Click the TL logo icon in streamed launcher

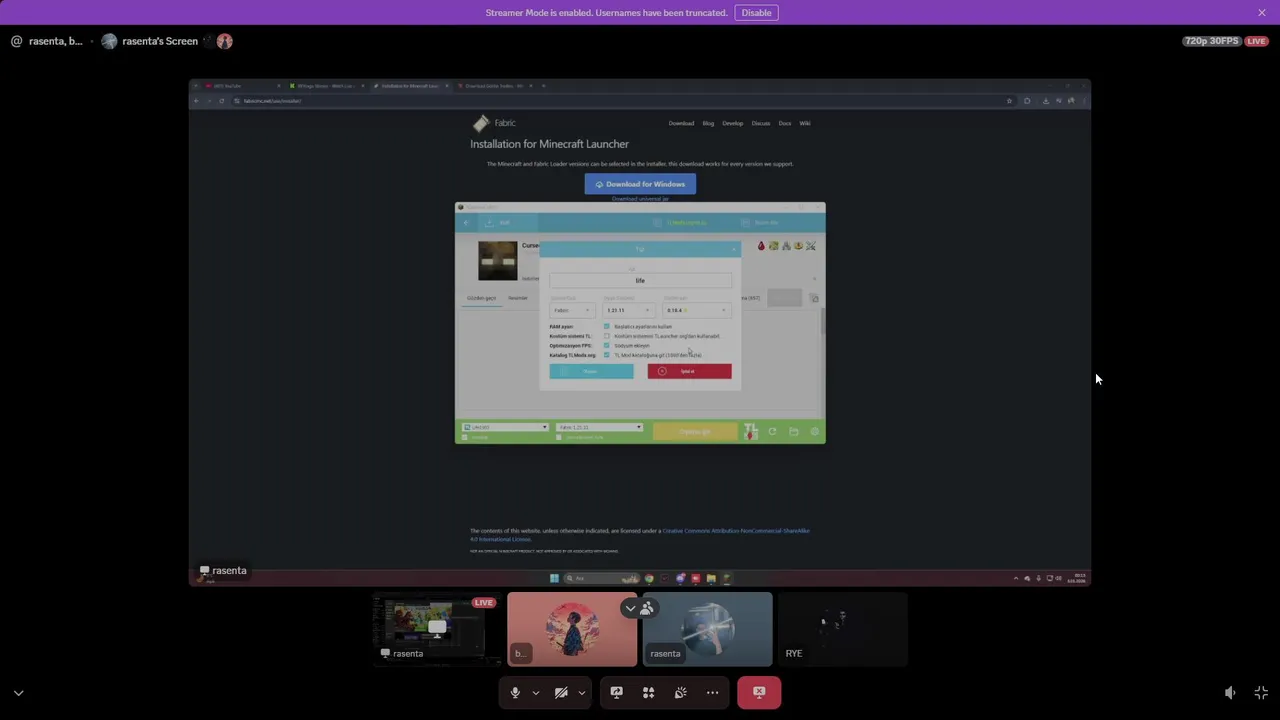750,431
